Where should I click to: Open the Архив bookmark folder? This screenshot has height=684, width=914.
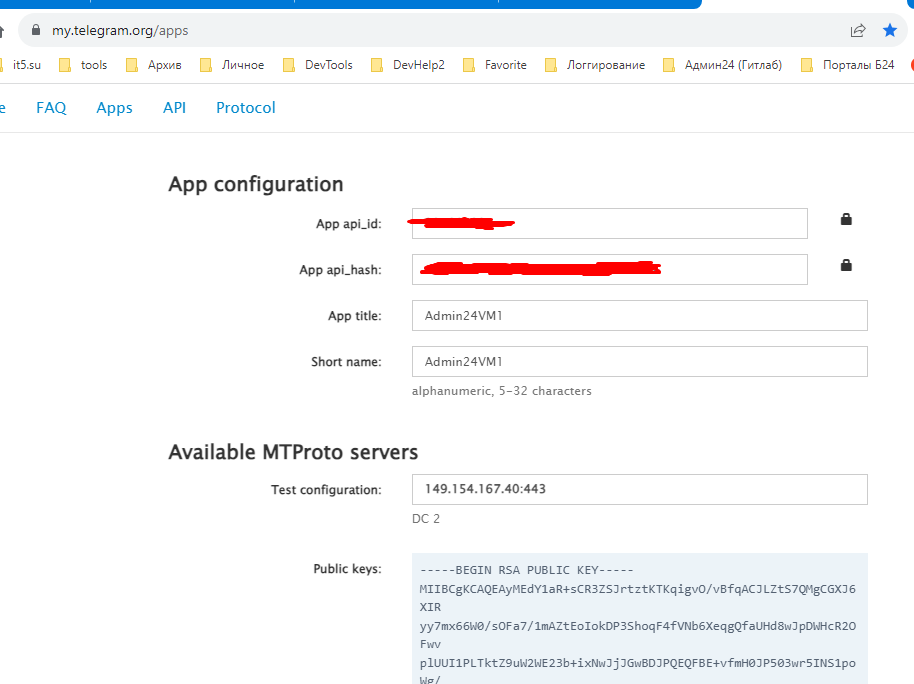(154, 65)
